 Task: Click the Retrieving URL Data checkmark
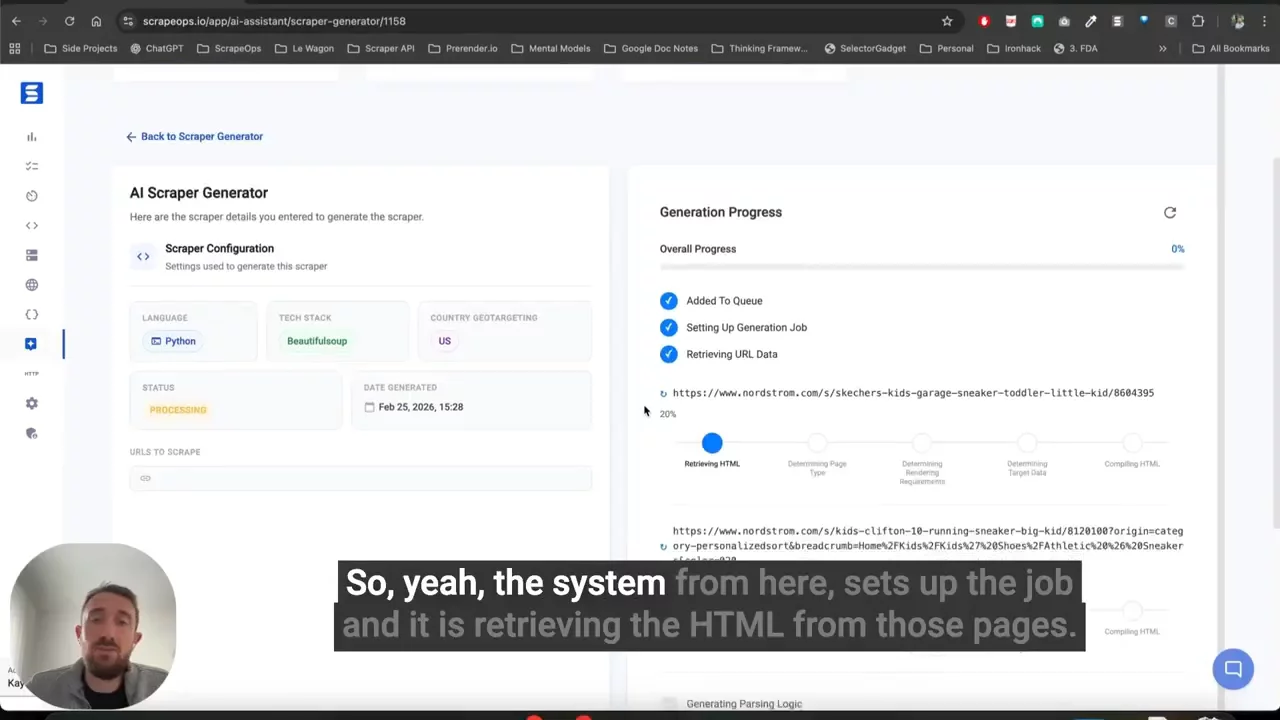click(x=668, y=354)
